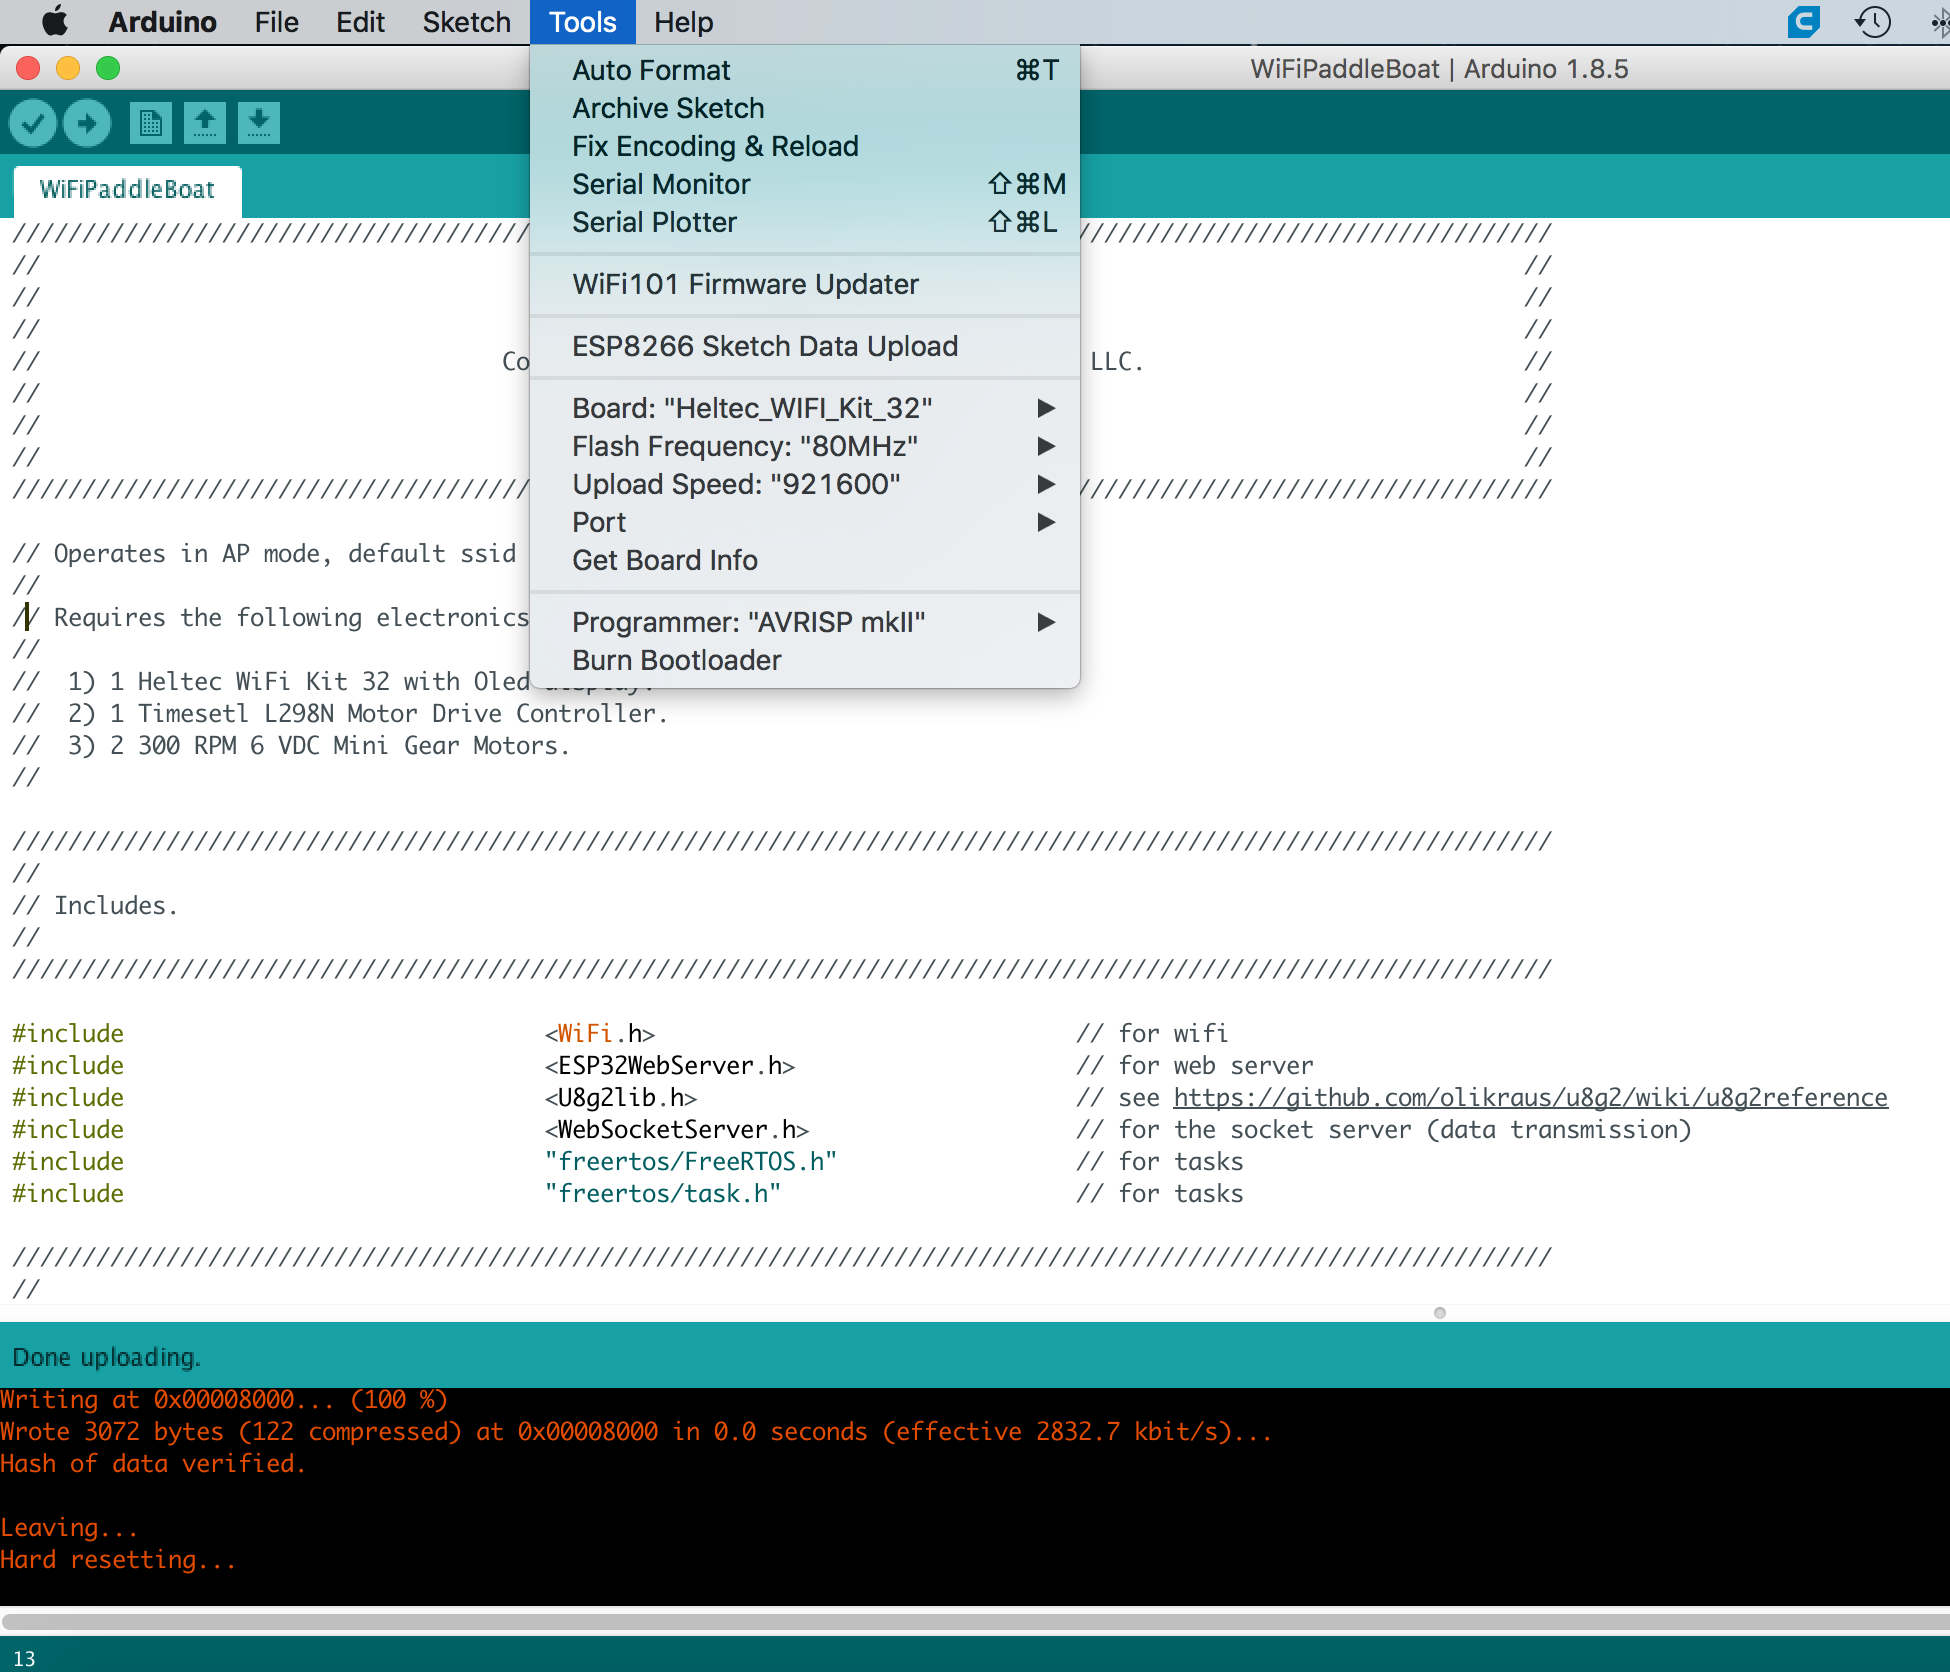Expand the Port submenu
The image size is (1950, 1672).
[805, 522]
